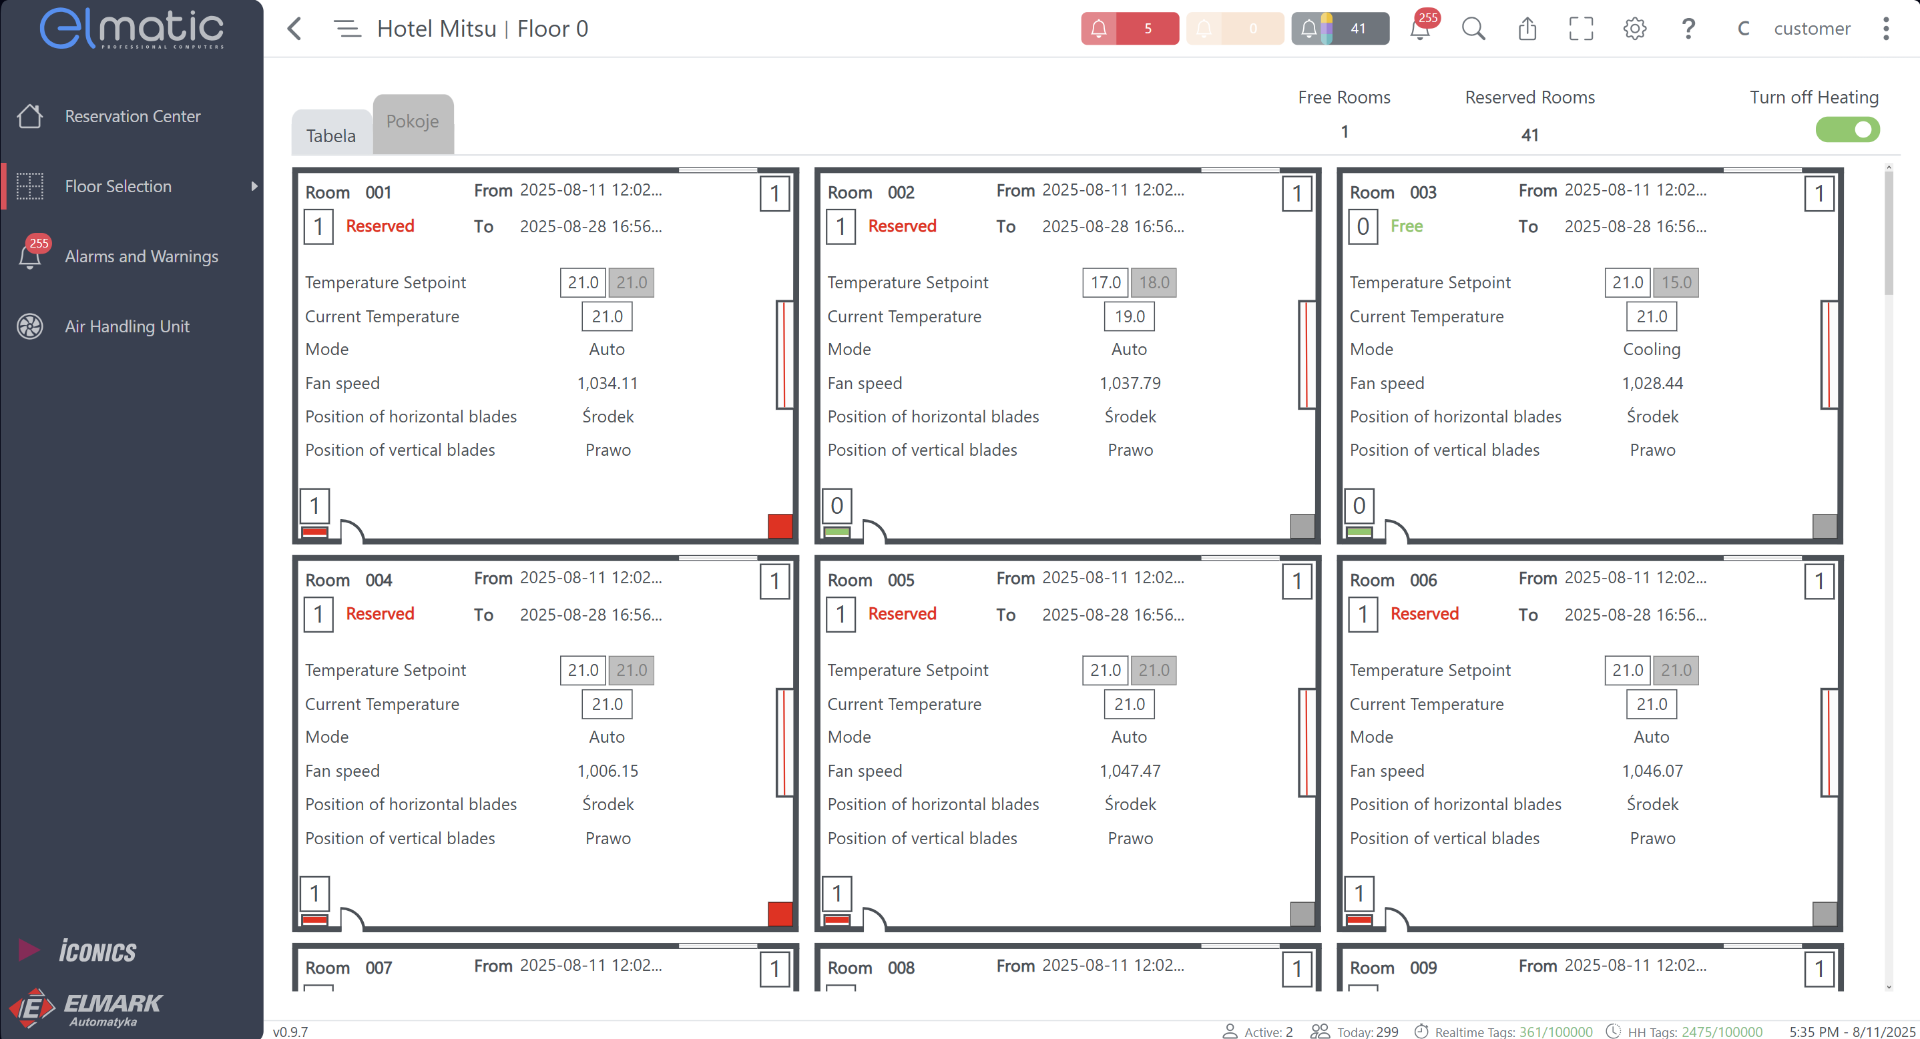Click the Elmatic logo
The height and width of the screenshot is (1039, 1920).
pos(131,28)
